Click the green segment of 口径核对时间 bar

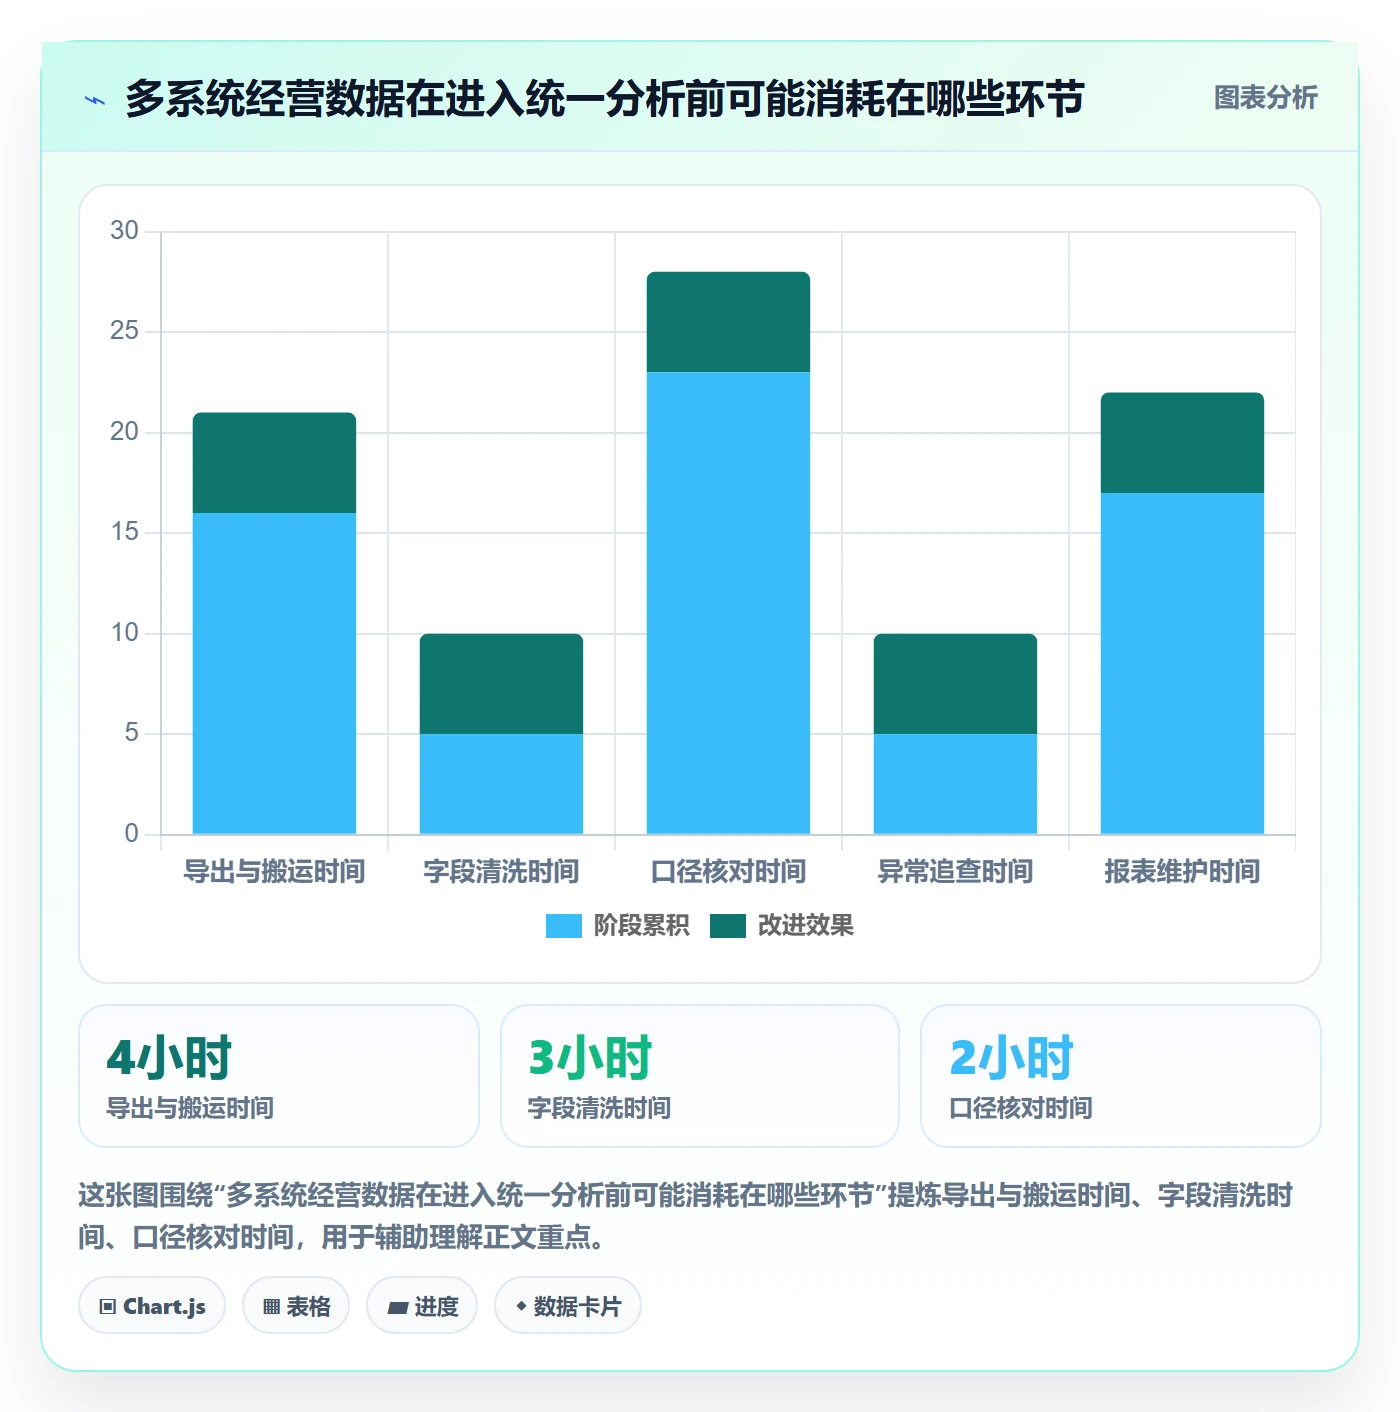click(728, 322)
